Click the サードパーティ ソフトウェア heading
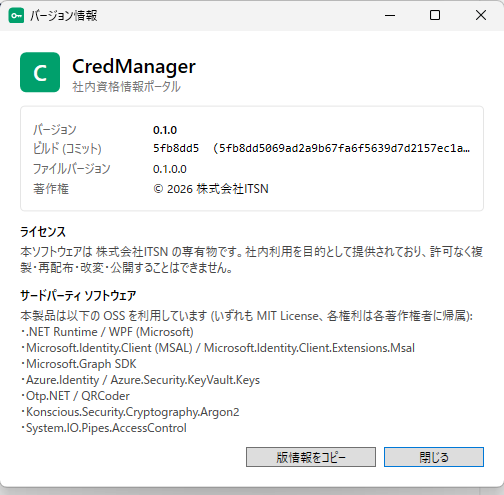This screenshot has height=495, width=504. (x=78, y=296)
